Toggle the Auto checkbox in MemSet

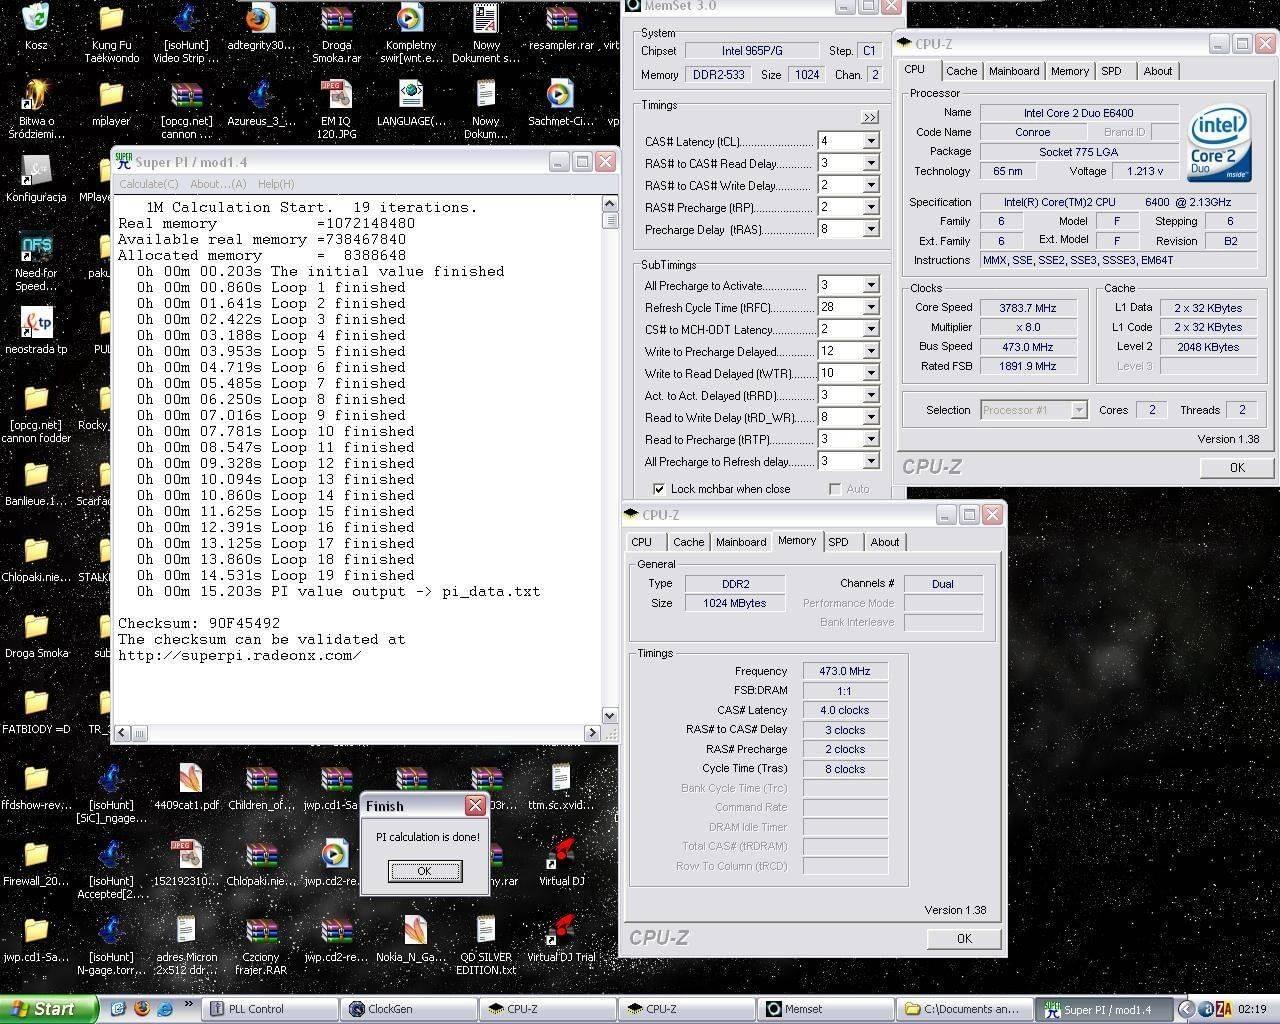pos(834,489)
